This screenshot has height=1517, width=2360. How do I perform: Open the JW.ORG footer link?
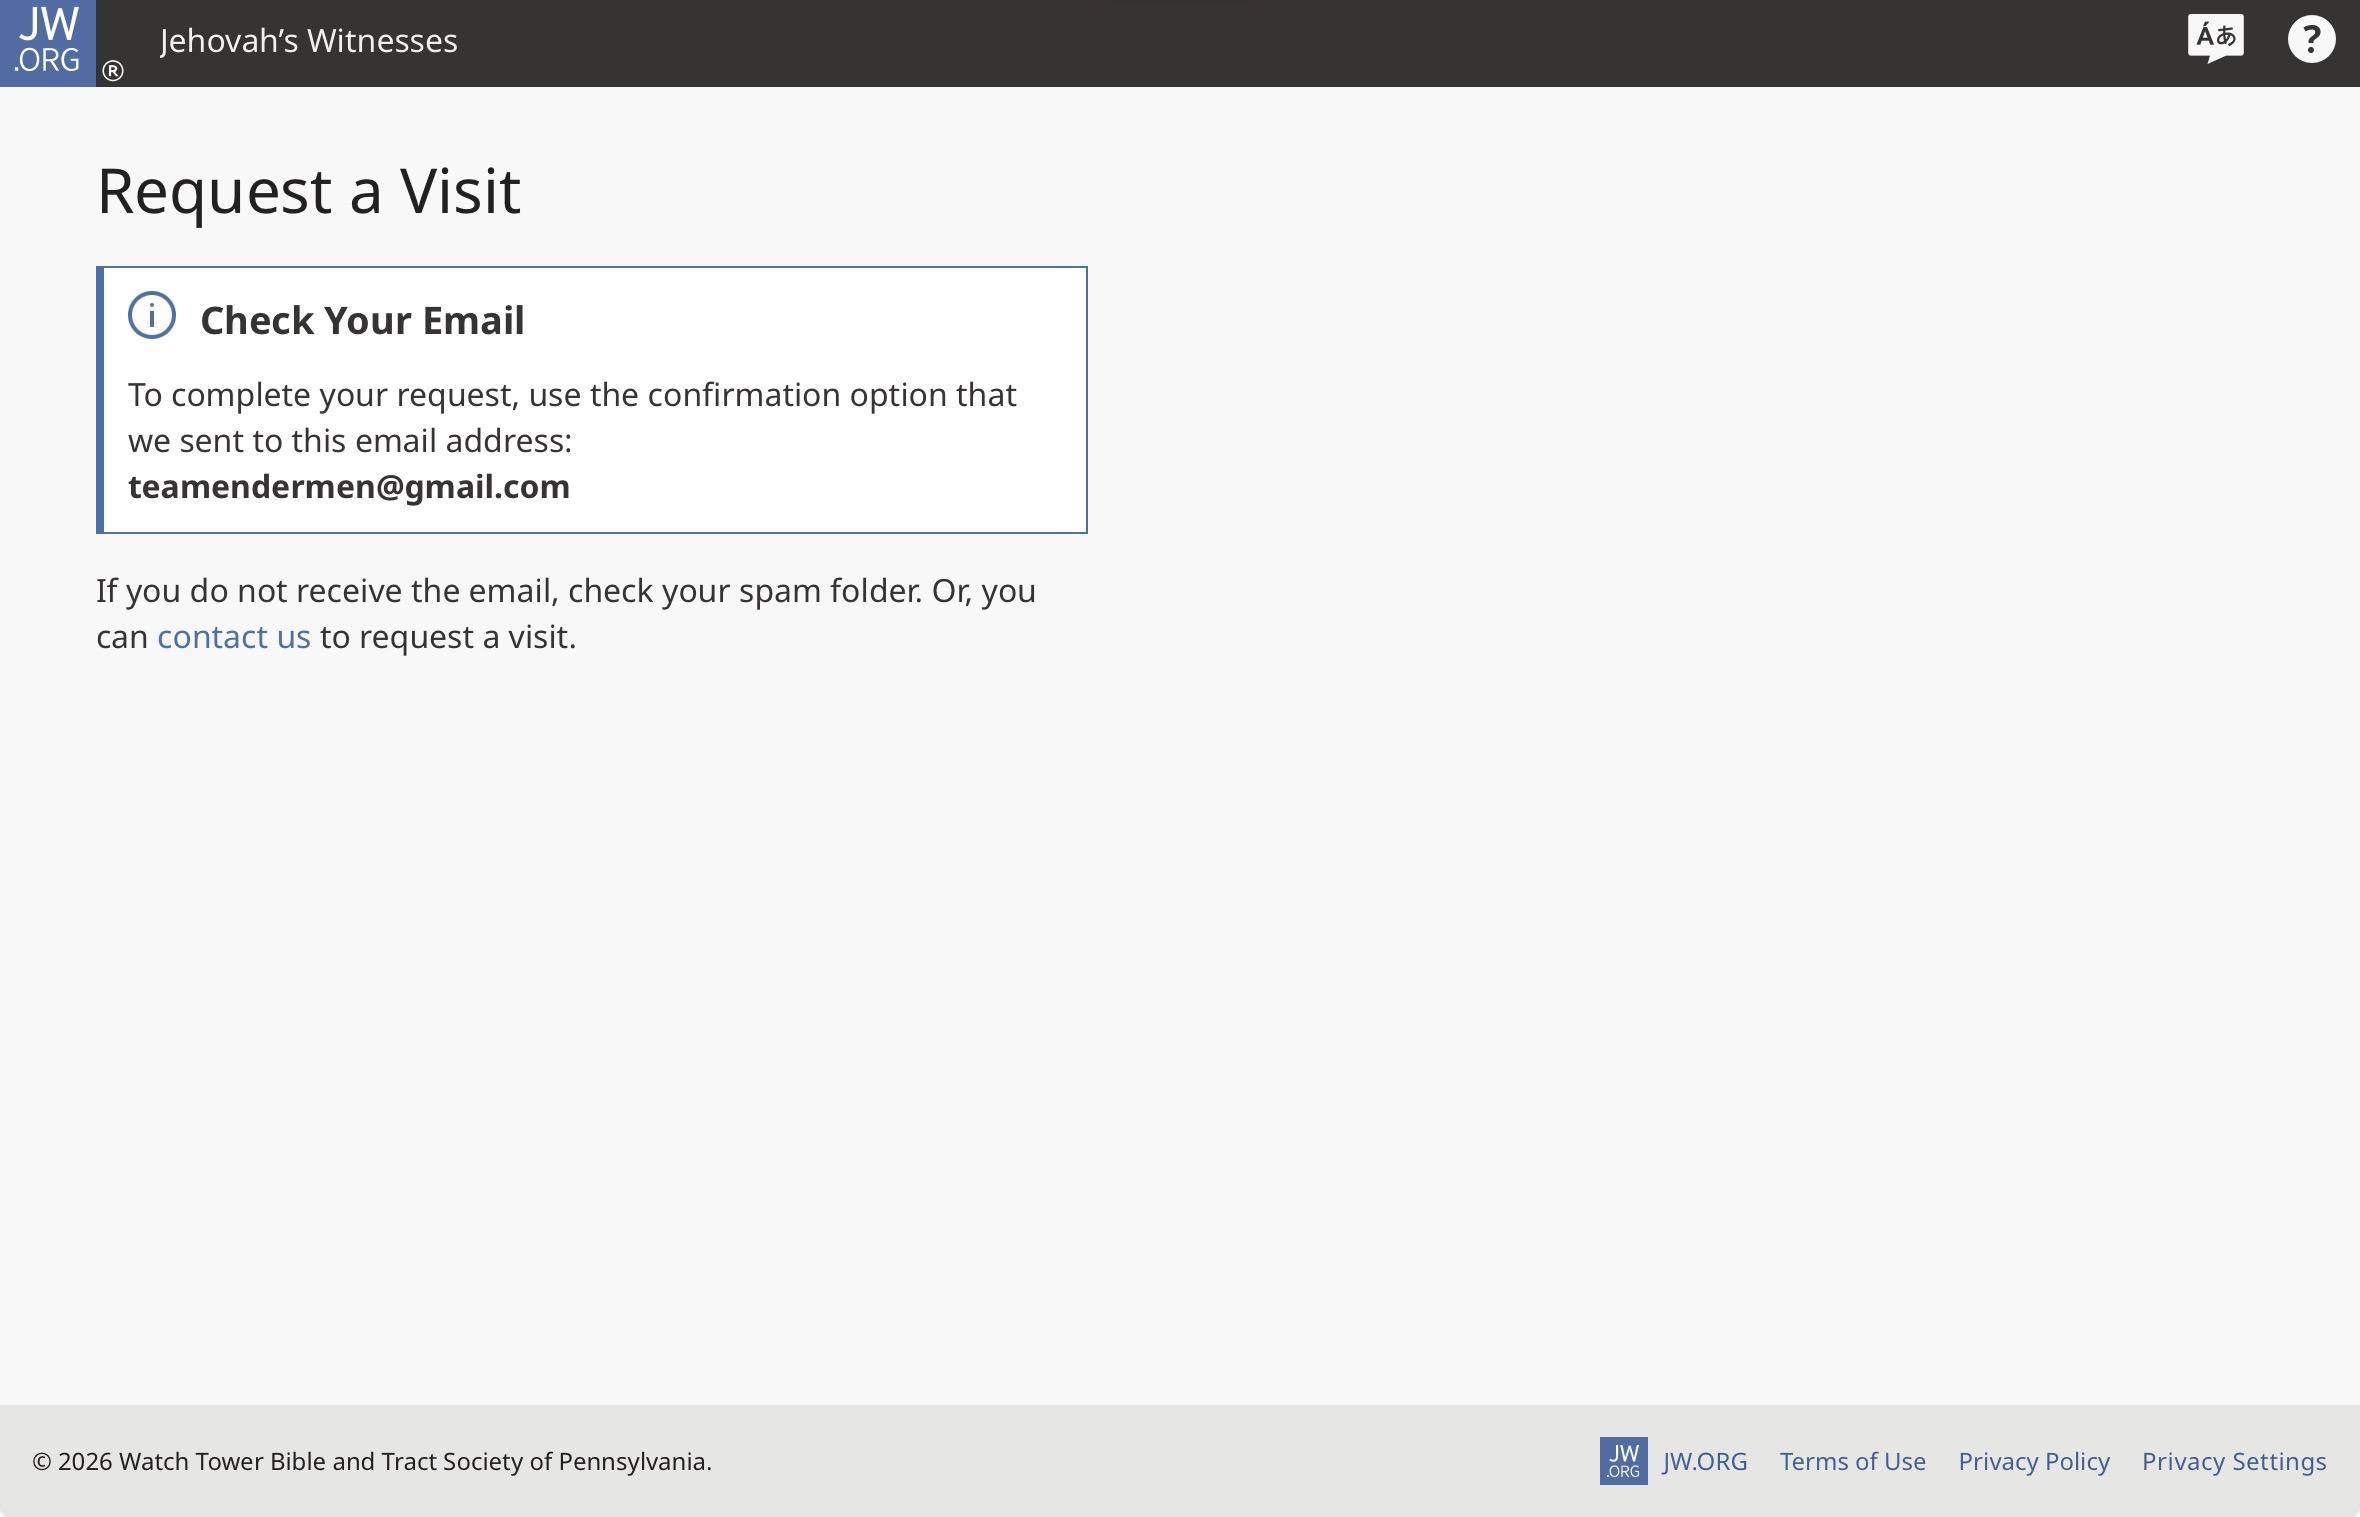tap(1705, 1461)
